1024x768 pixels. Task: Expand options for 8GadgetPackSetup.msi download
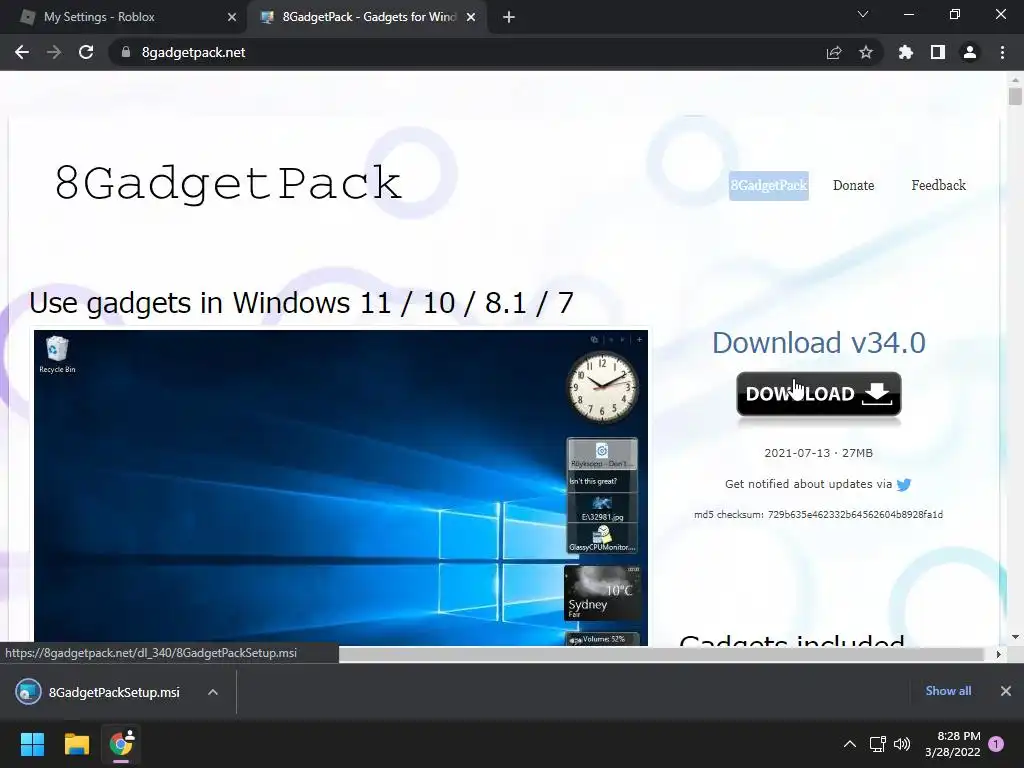tap(213, 692)
